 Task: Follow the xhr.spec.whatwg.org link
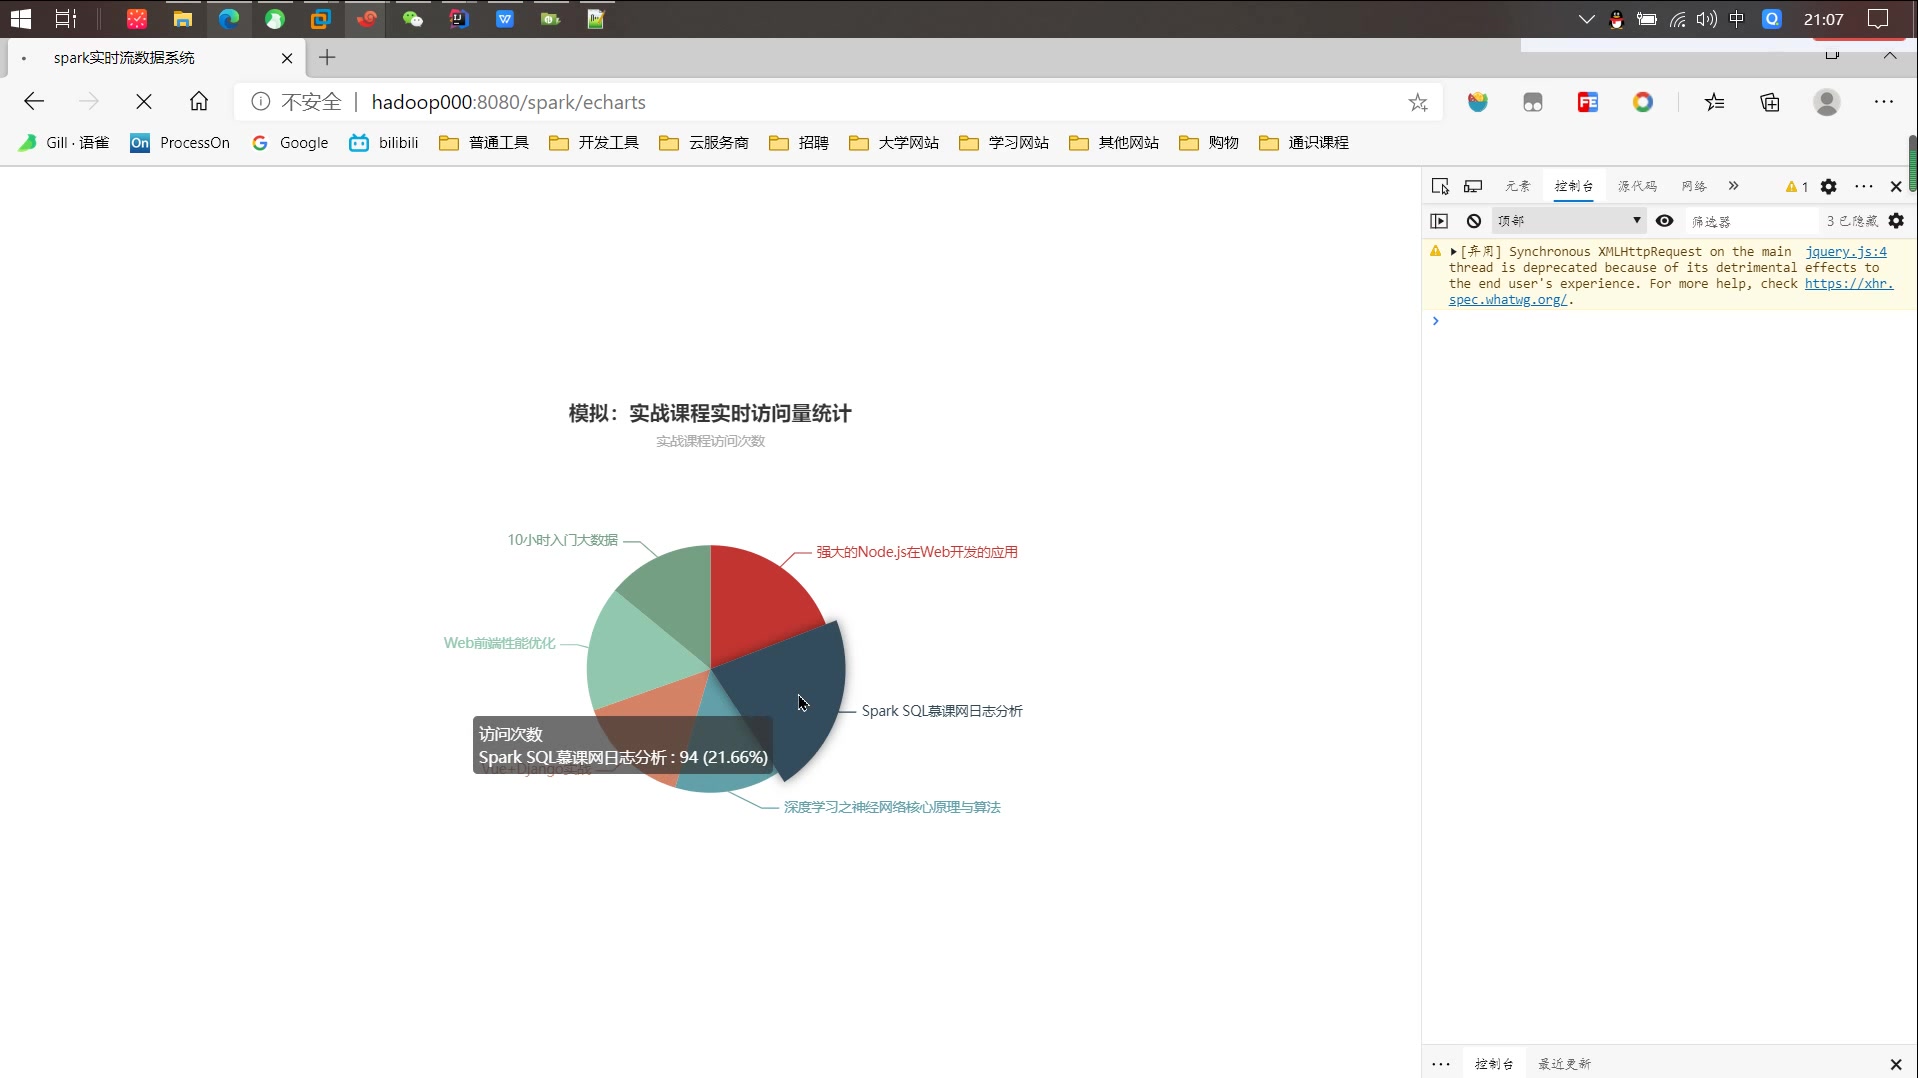pyautogui.click(x=1850, y=284)
